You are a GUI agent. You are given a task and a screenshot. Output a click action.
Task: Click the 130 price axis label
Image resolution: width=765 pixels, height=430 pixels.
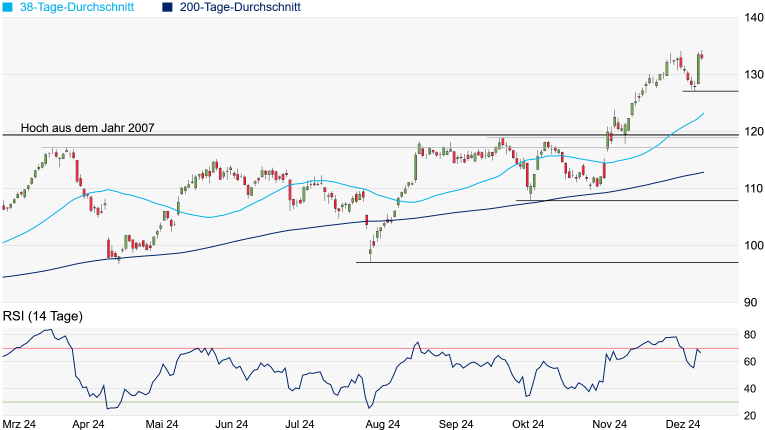click(752, 75)
